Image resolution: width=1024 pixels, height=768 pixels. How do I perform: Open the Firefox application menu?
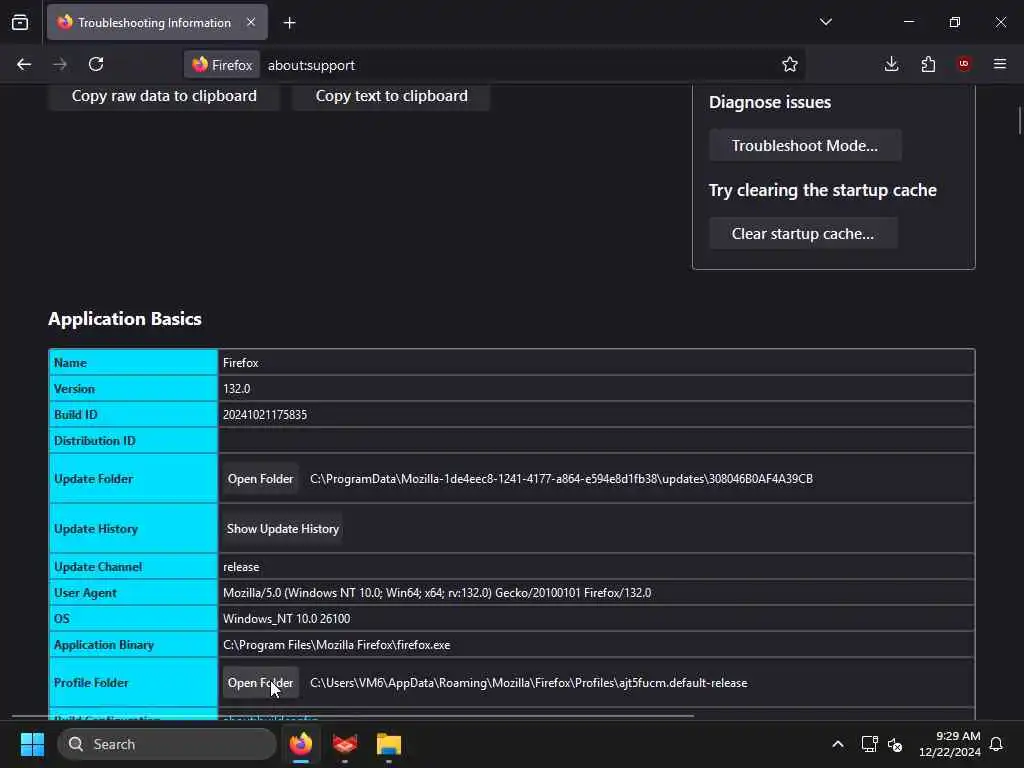tap(1000, 64)
